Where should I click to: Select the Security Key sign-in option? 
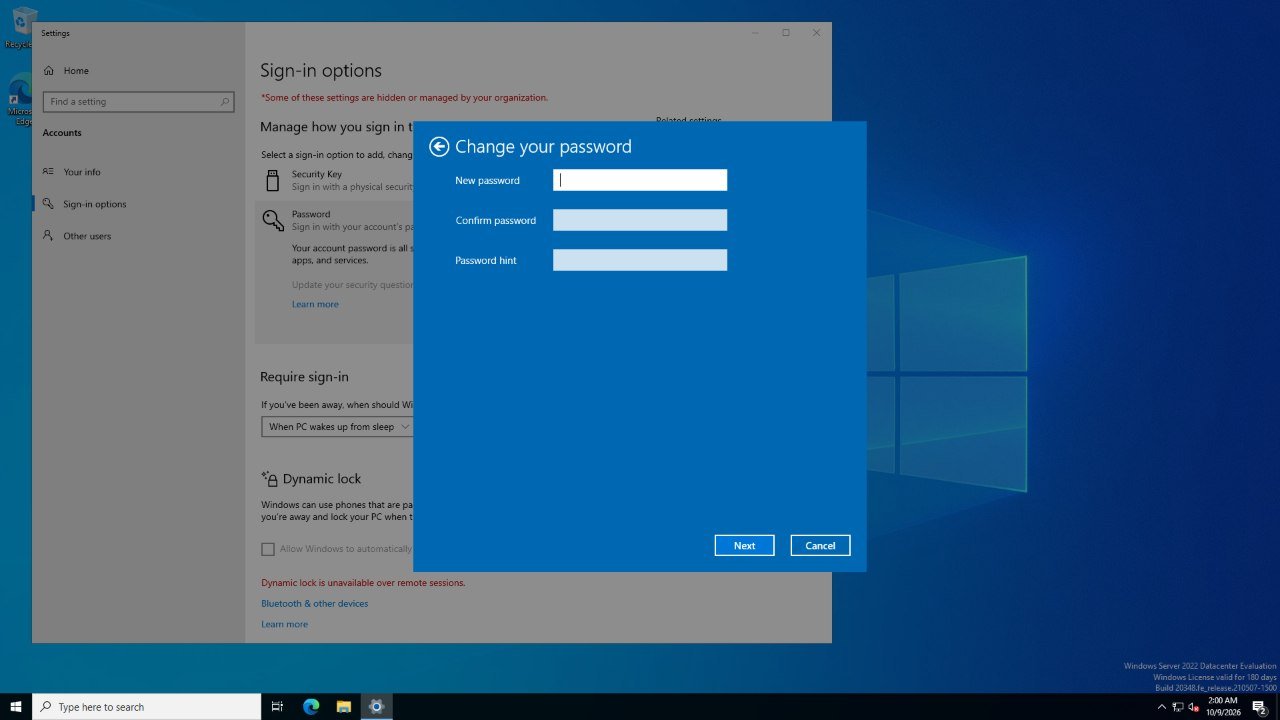click(x=335, y=180)
